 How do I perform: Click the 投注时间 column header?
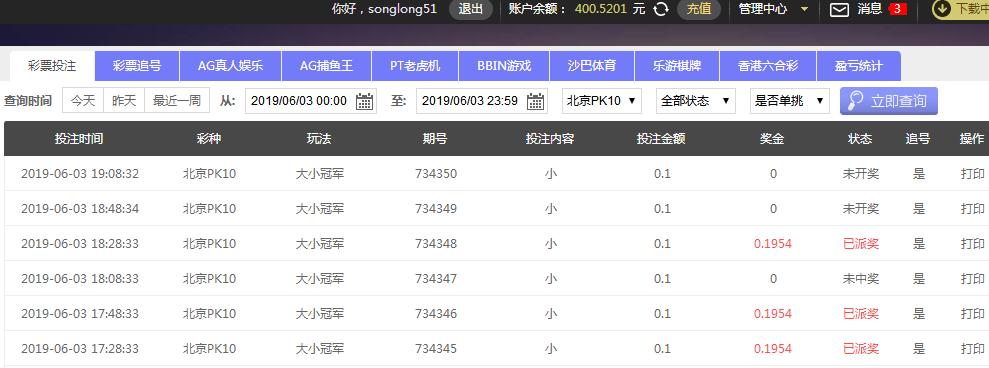pyautogui.click(x=79, y=139)
